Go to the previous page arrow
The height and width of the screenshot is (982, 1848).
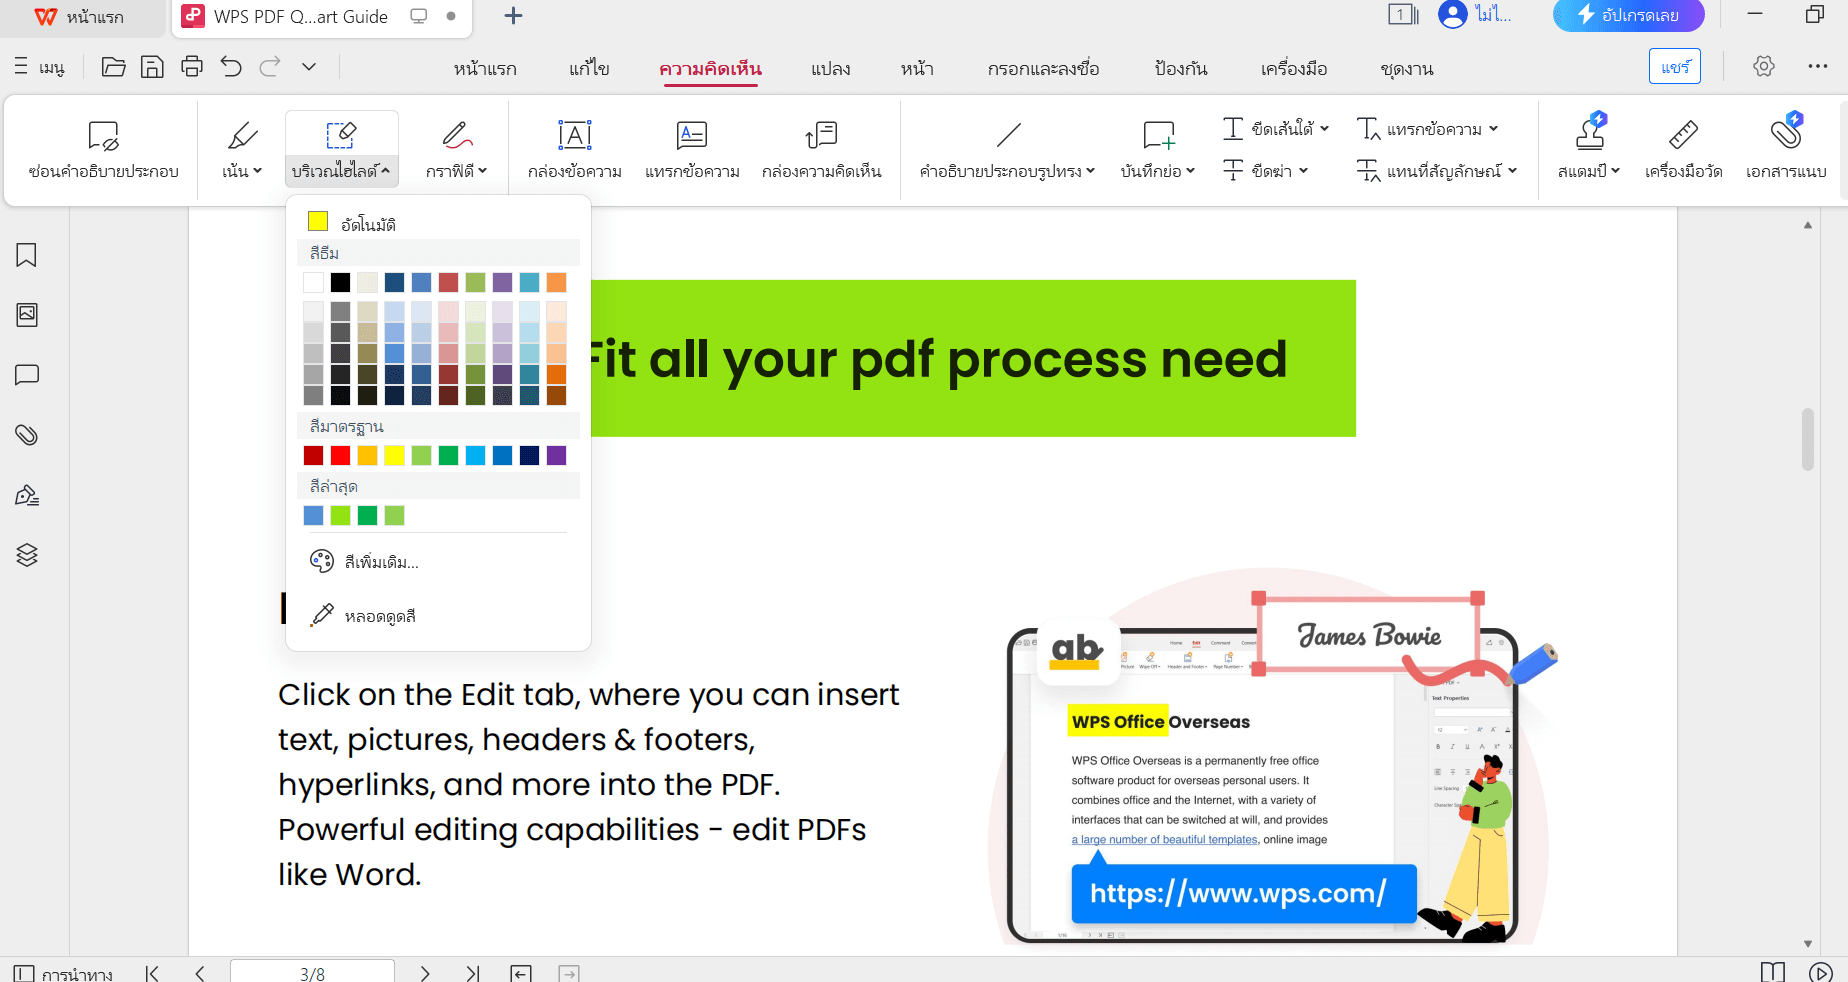point(200,973)
